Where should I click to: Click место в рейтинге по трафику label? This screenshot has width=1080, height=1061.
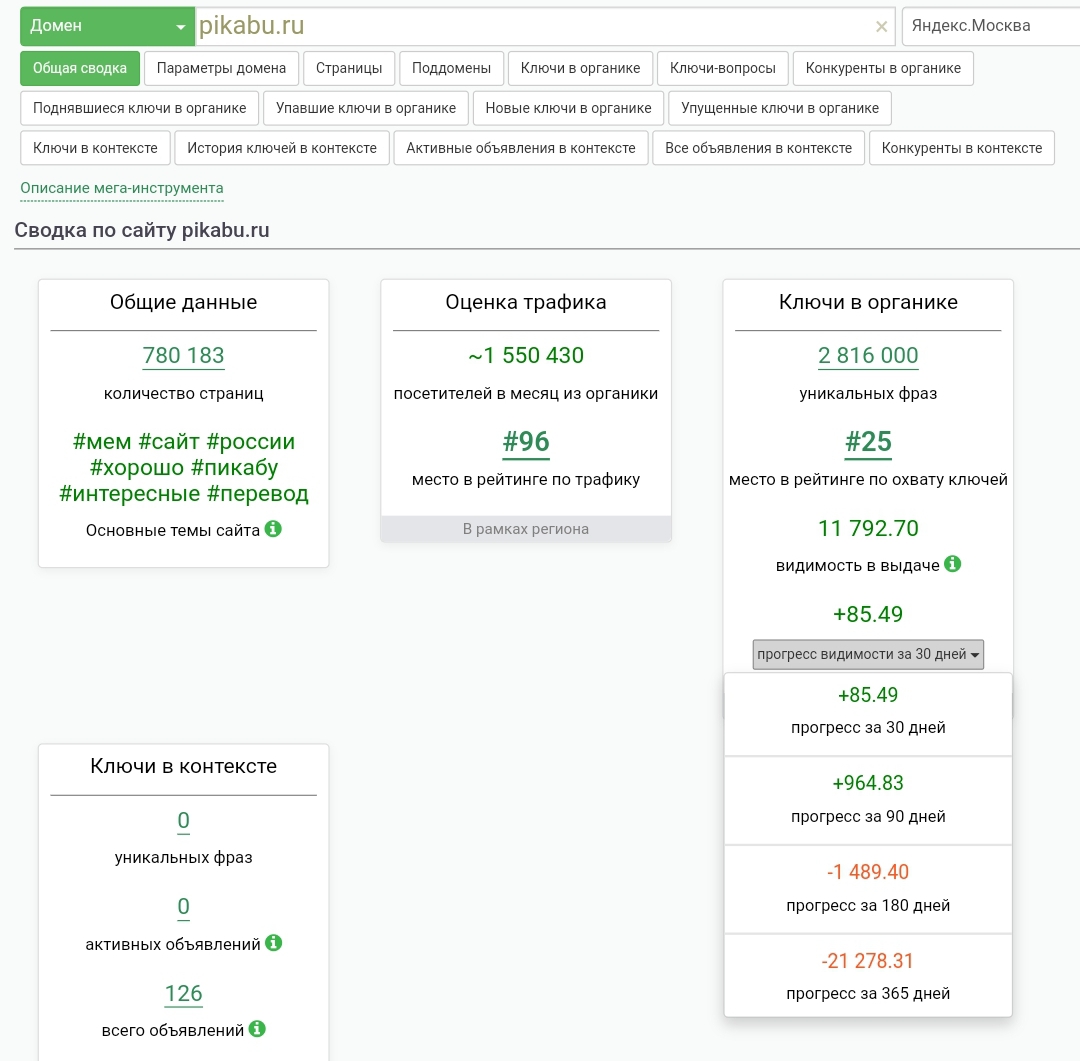(526, 480)
